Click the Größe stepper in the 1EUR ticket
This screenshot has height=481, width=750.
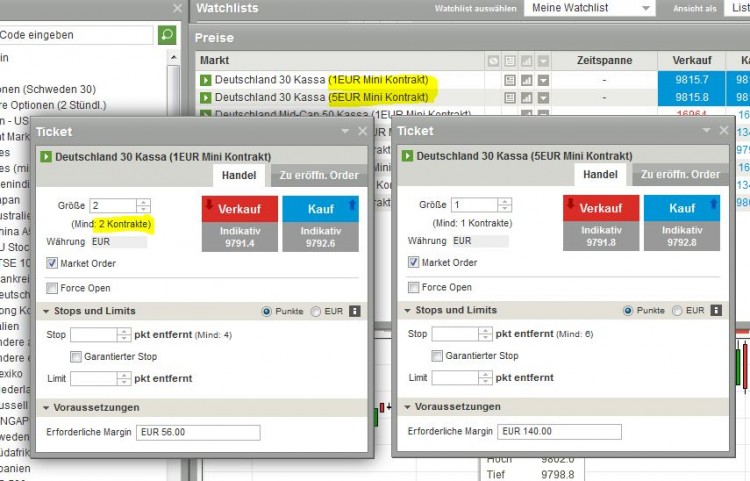(143, 206)
